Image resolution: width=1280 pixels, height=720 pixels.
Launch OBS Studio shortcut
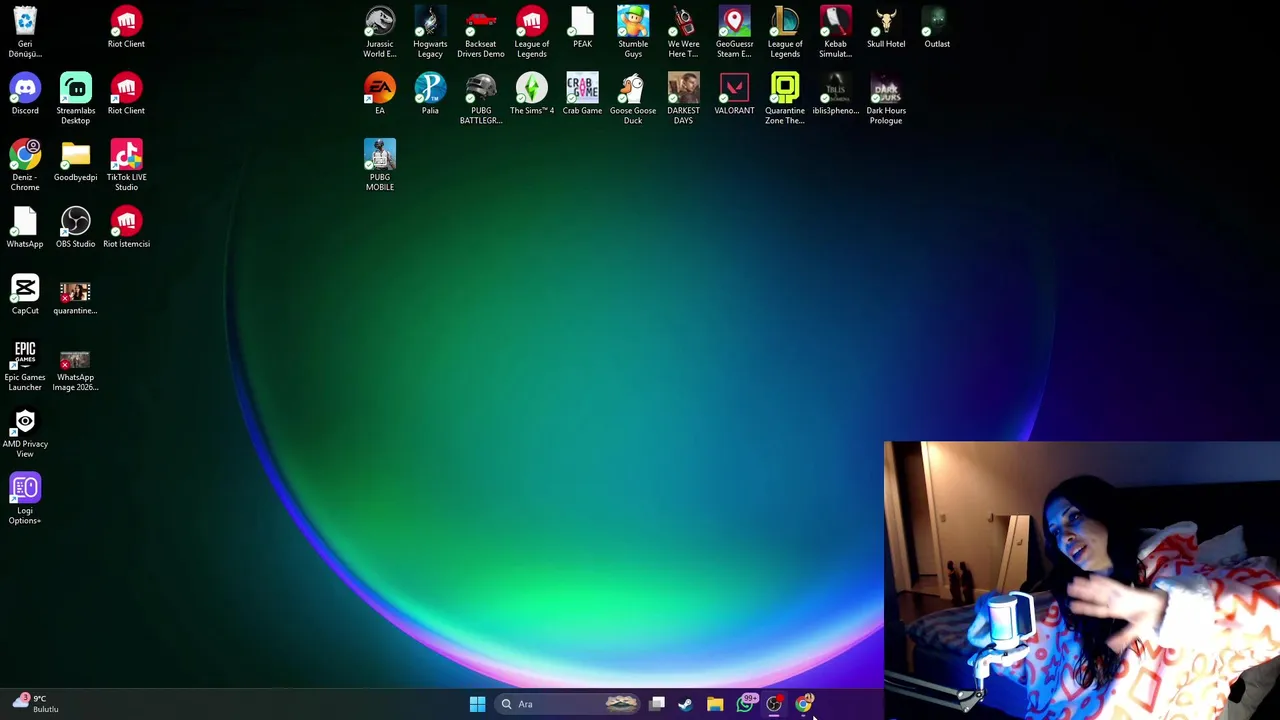coord(75,227)
